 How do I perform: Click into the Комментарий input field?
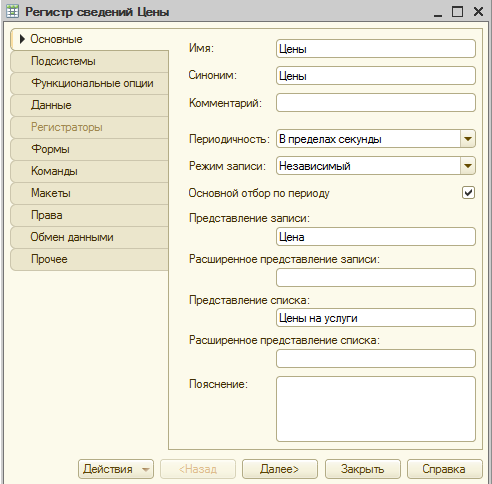[x=376, y=103]
